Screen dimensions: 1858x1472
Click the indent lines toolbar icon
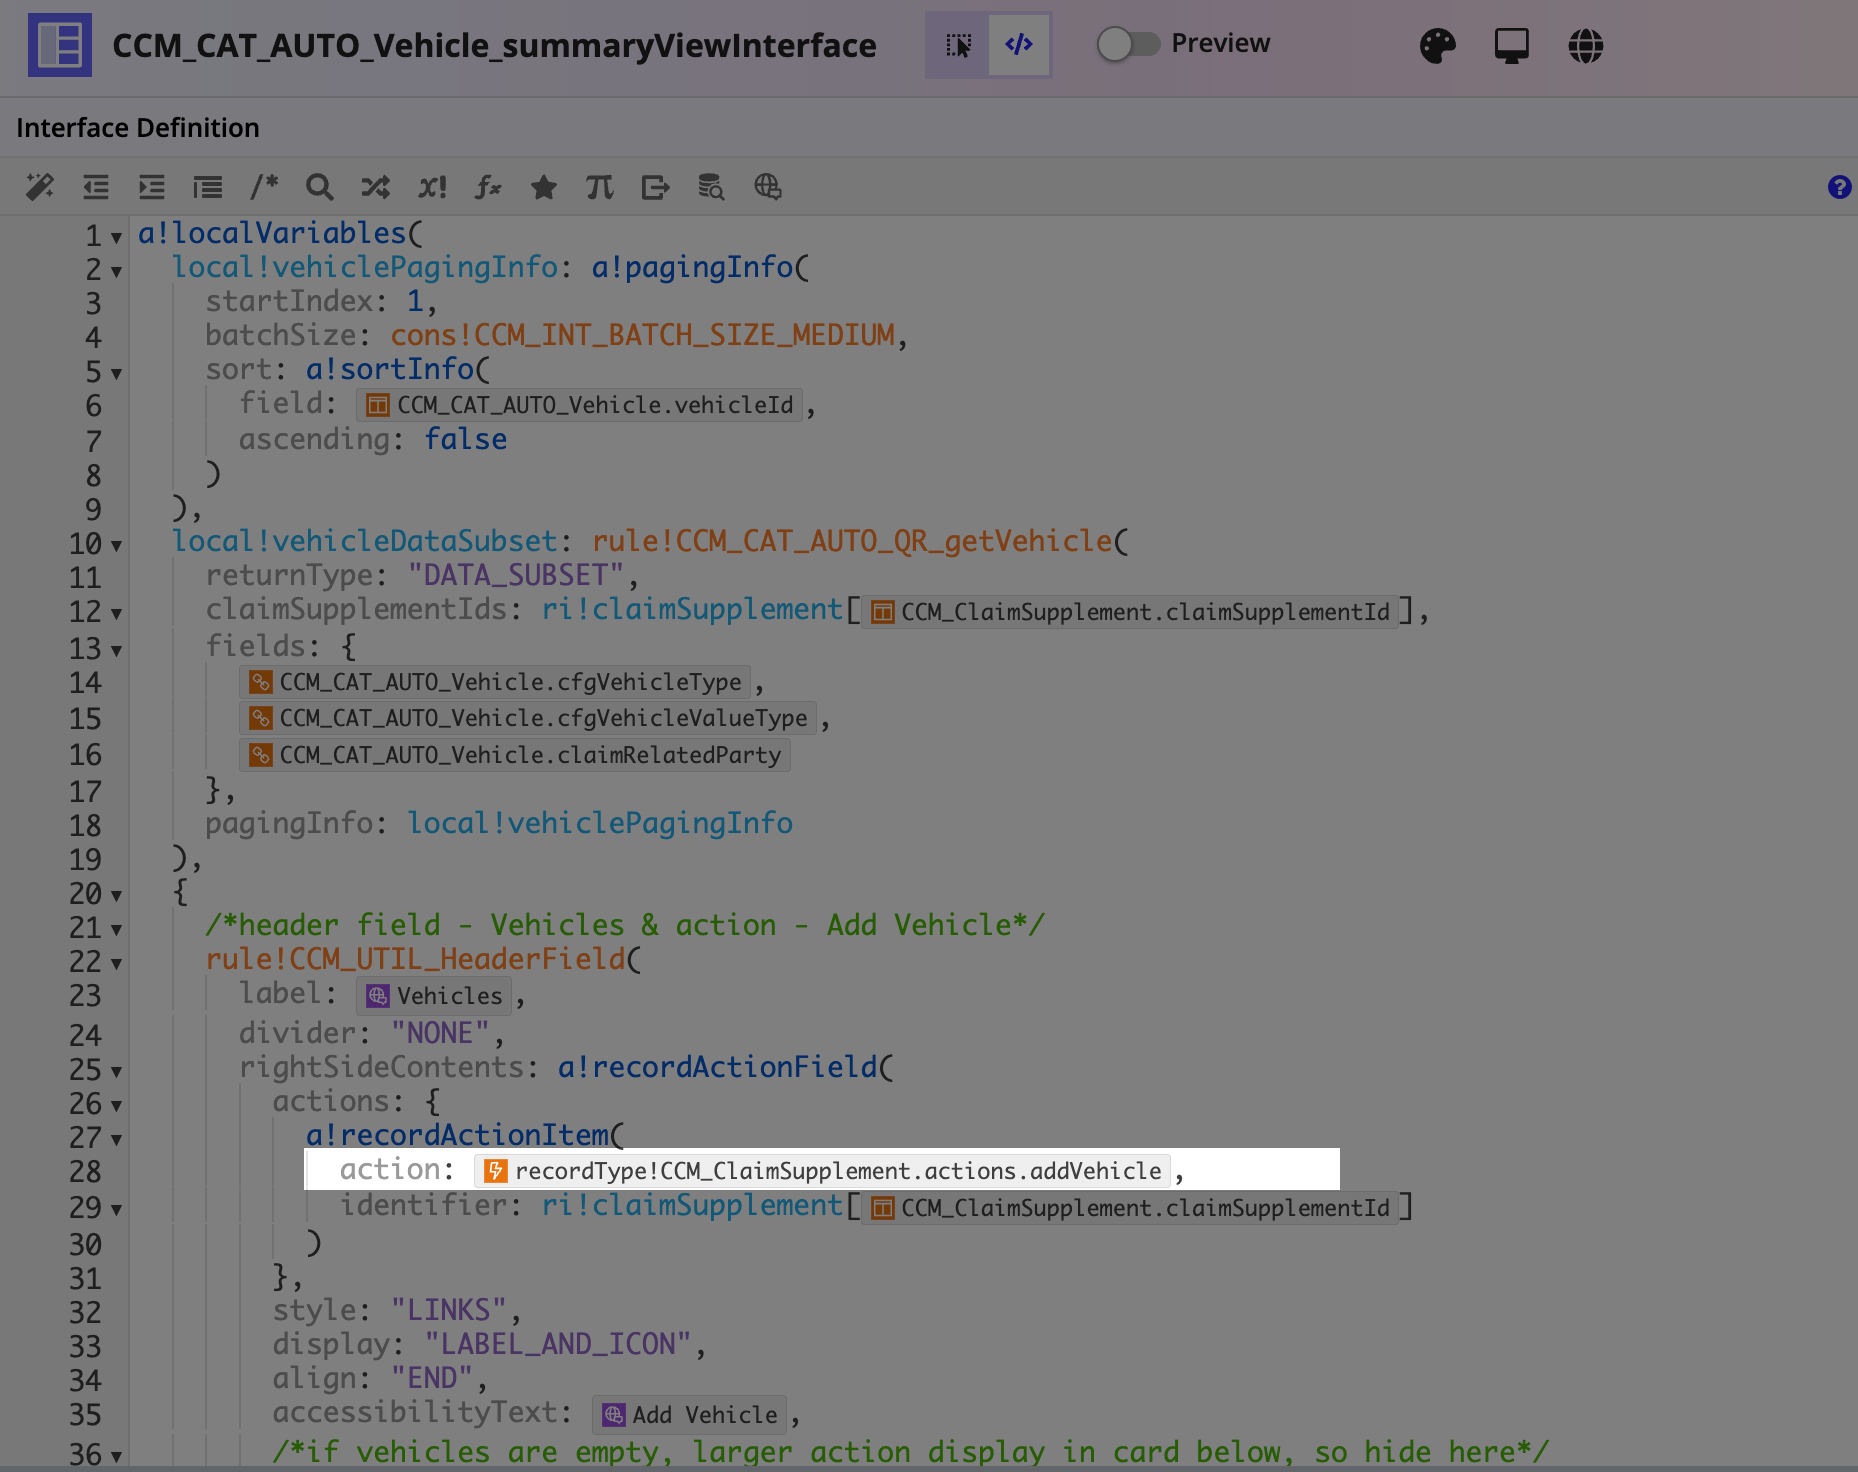[x=152, y=187]
